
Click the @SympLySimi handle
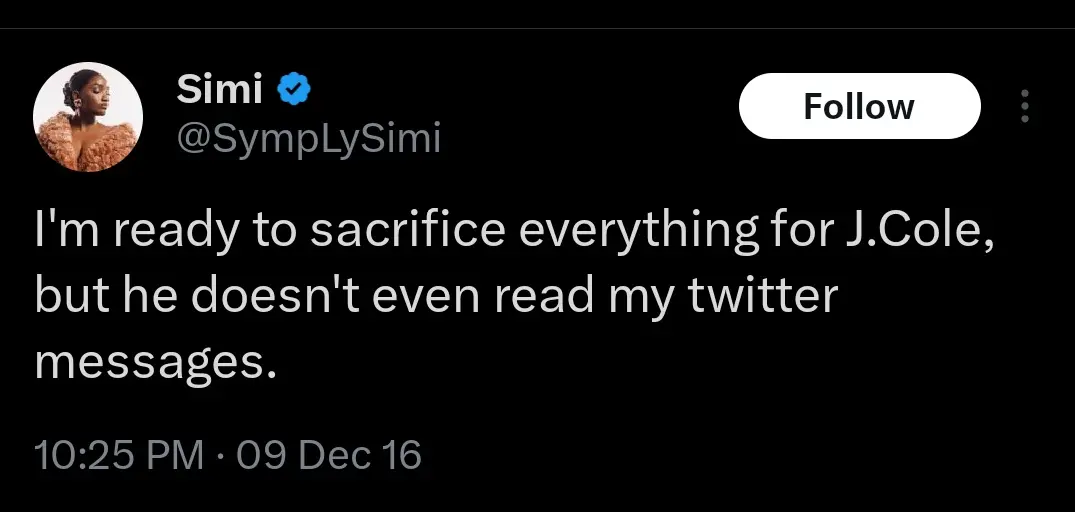pos(308,139)
